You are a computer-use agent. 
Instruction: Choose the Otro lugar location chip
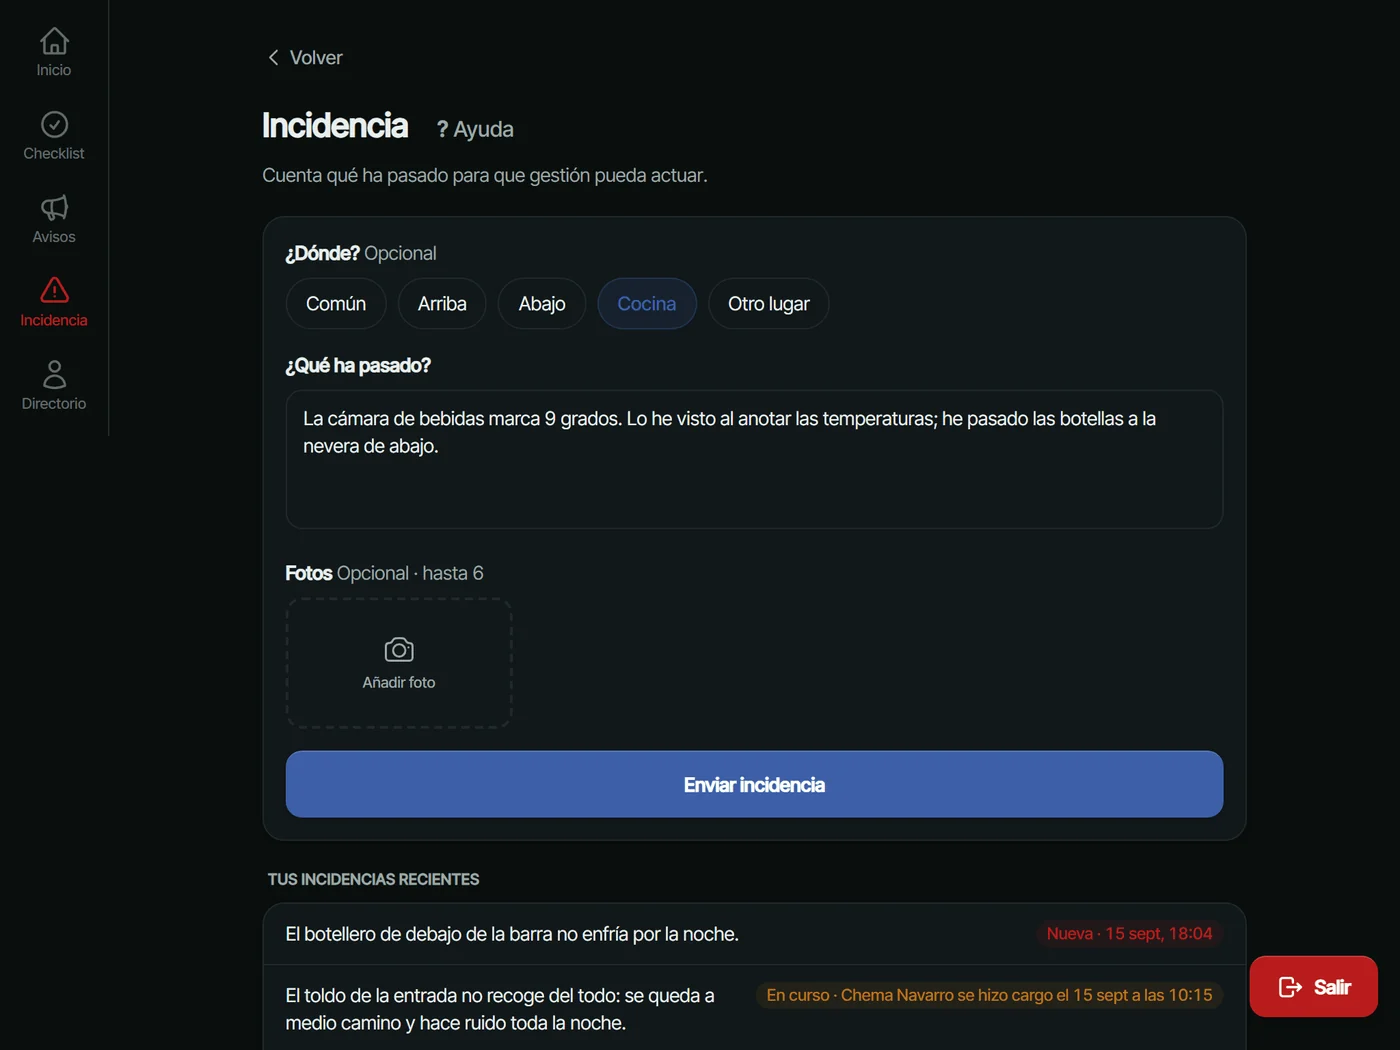click(x=769, y=304)
